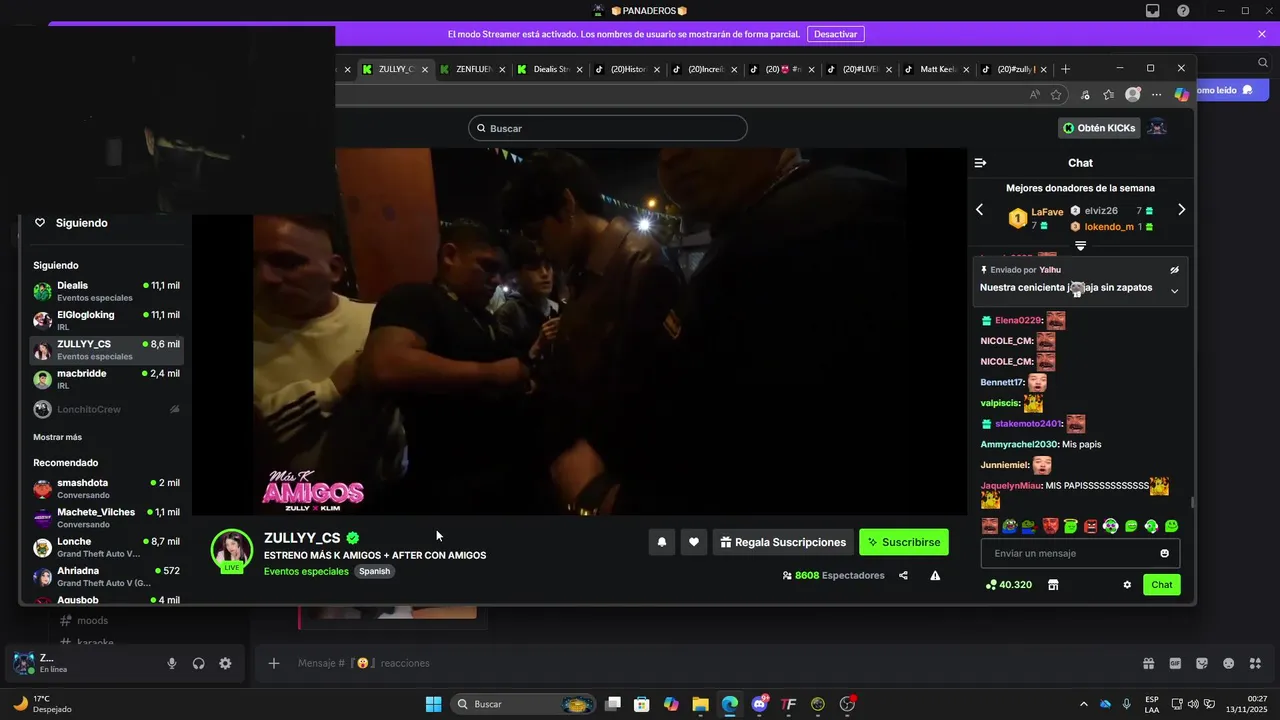Click Obtén KICKs button

(x=1099, y=128)
